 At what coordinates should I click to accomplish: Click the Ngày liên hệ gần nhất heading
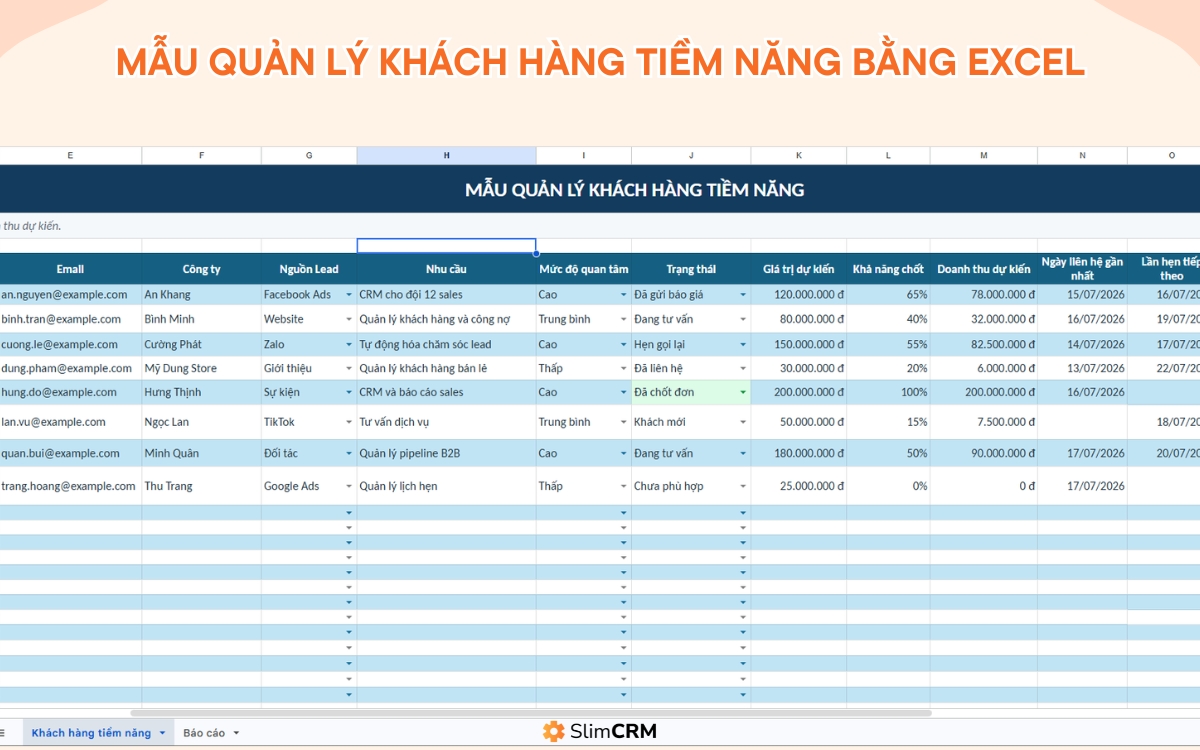click(1082, 269)
